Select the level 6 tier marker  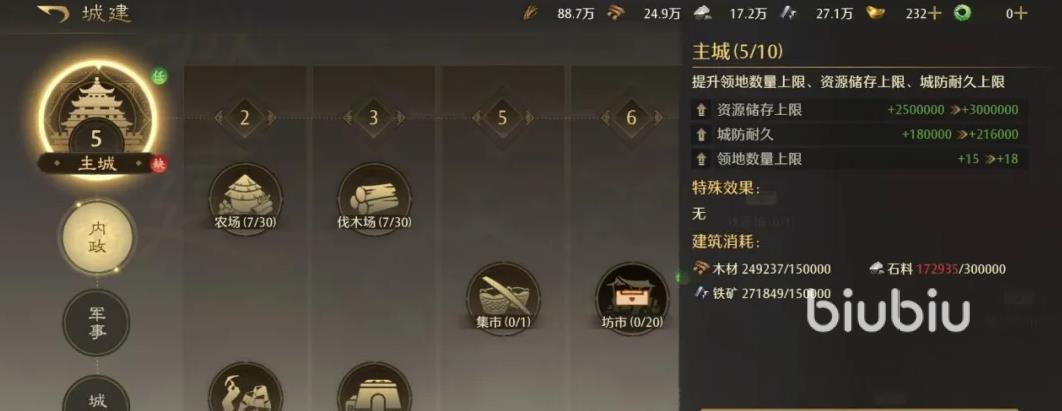(631, 118)
